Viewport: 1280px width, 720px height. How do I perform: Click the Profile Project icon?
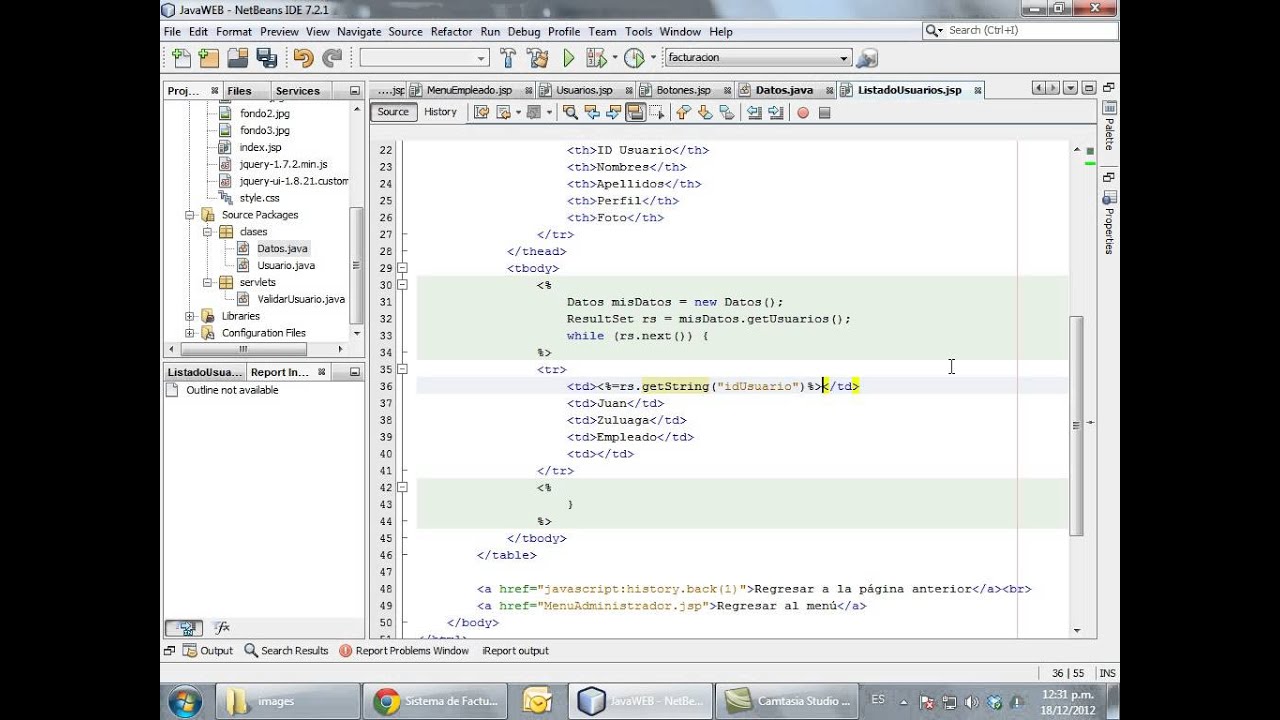click(x=634, y=58)
